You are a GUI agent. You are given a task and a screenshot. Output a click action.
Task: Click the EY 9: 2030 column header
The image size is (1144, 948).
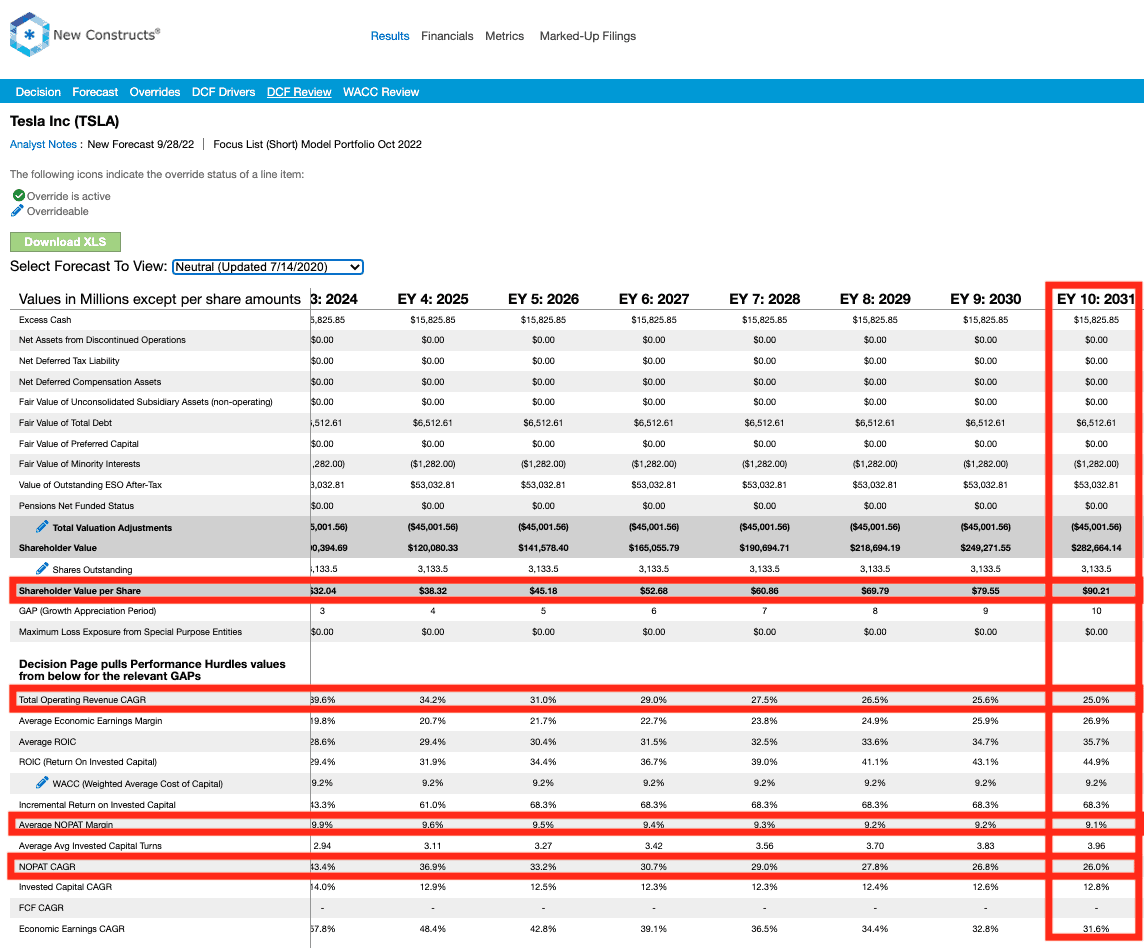pyautogui.click(x=986, y=299)
